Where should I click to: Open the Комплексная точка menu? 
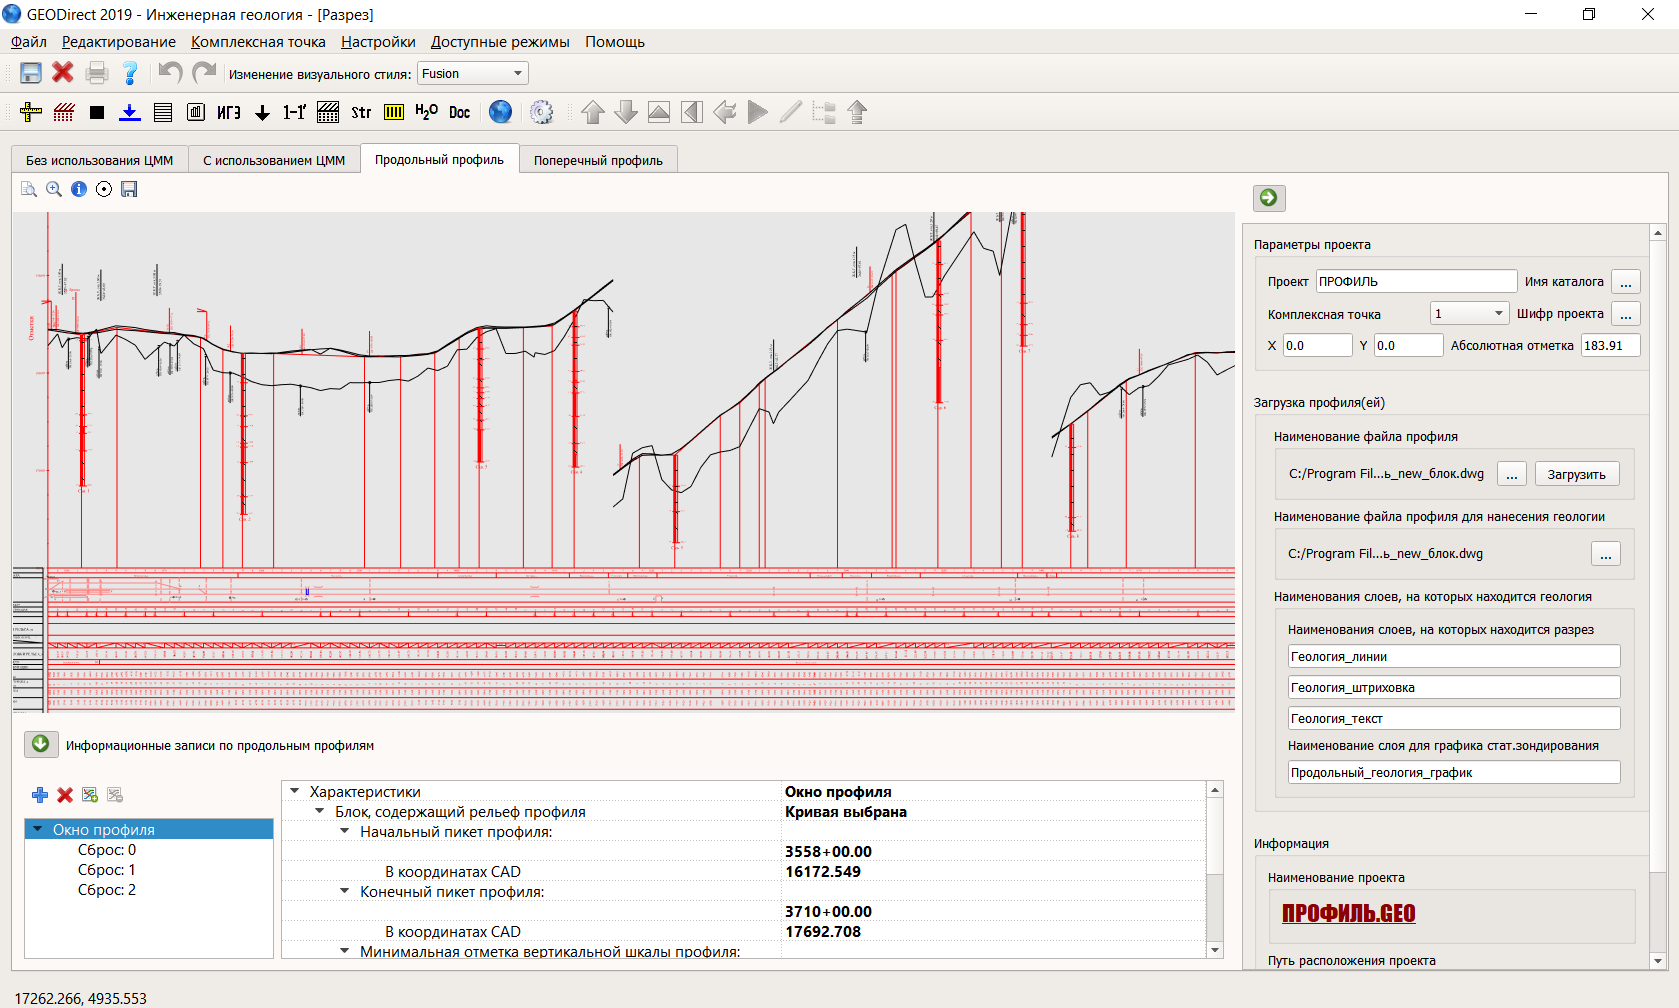pos(258,42)
